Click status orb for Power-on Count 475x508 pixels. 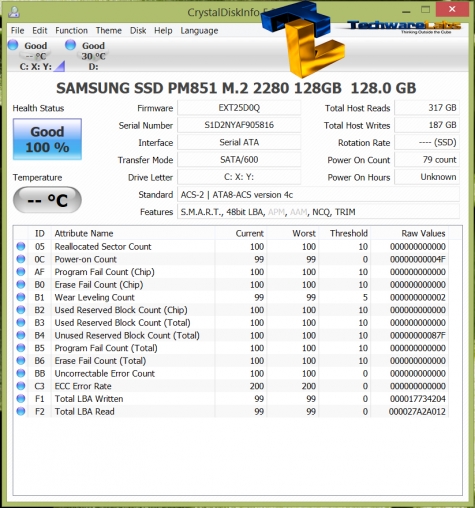click(21, 259)
